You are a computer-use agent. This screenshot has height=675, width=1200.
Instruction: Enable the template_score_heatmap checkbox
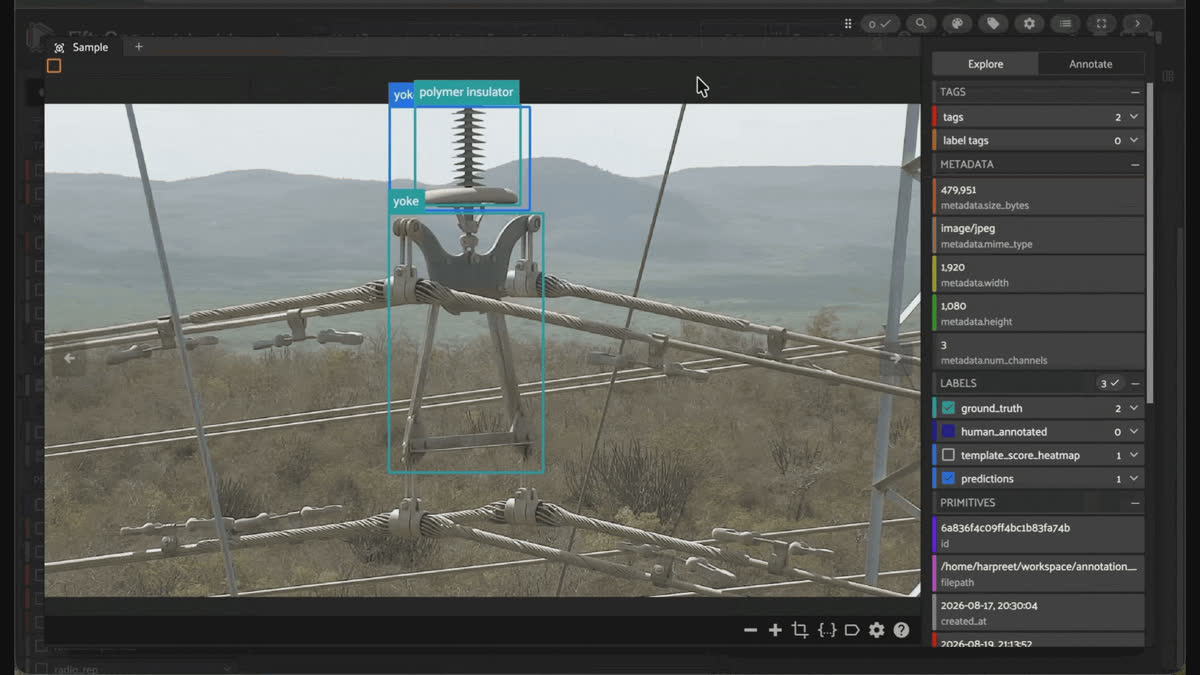click(x=948, y=455)
